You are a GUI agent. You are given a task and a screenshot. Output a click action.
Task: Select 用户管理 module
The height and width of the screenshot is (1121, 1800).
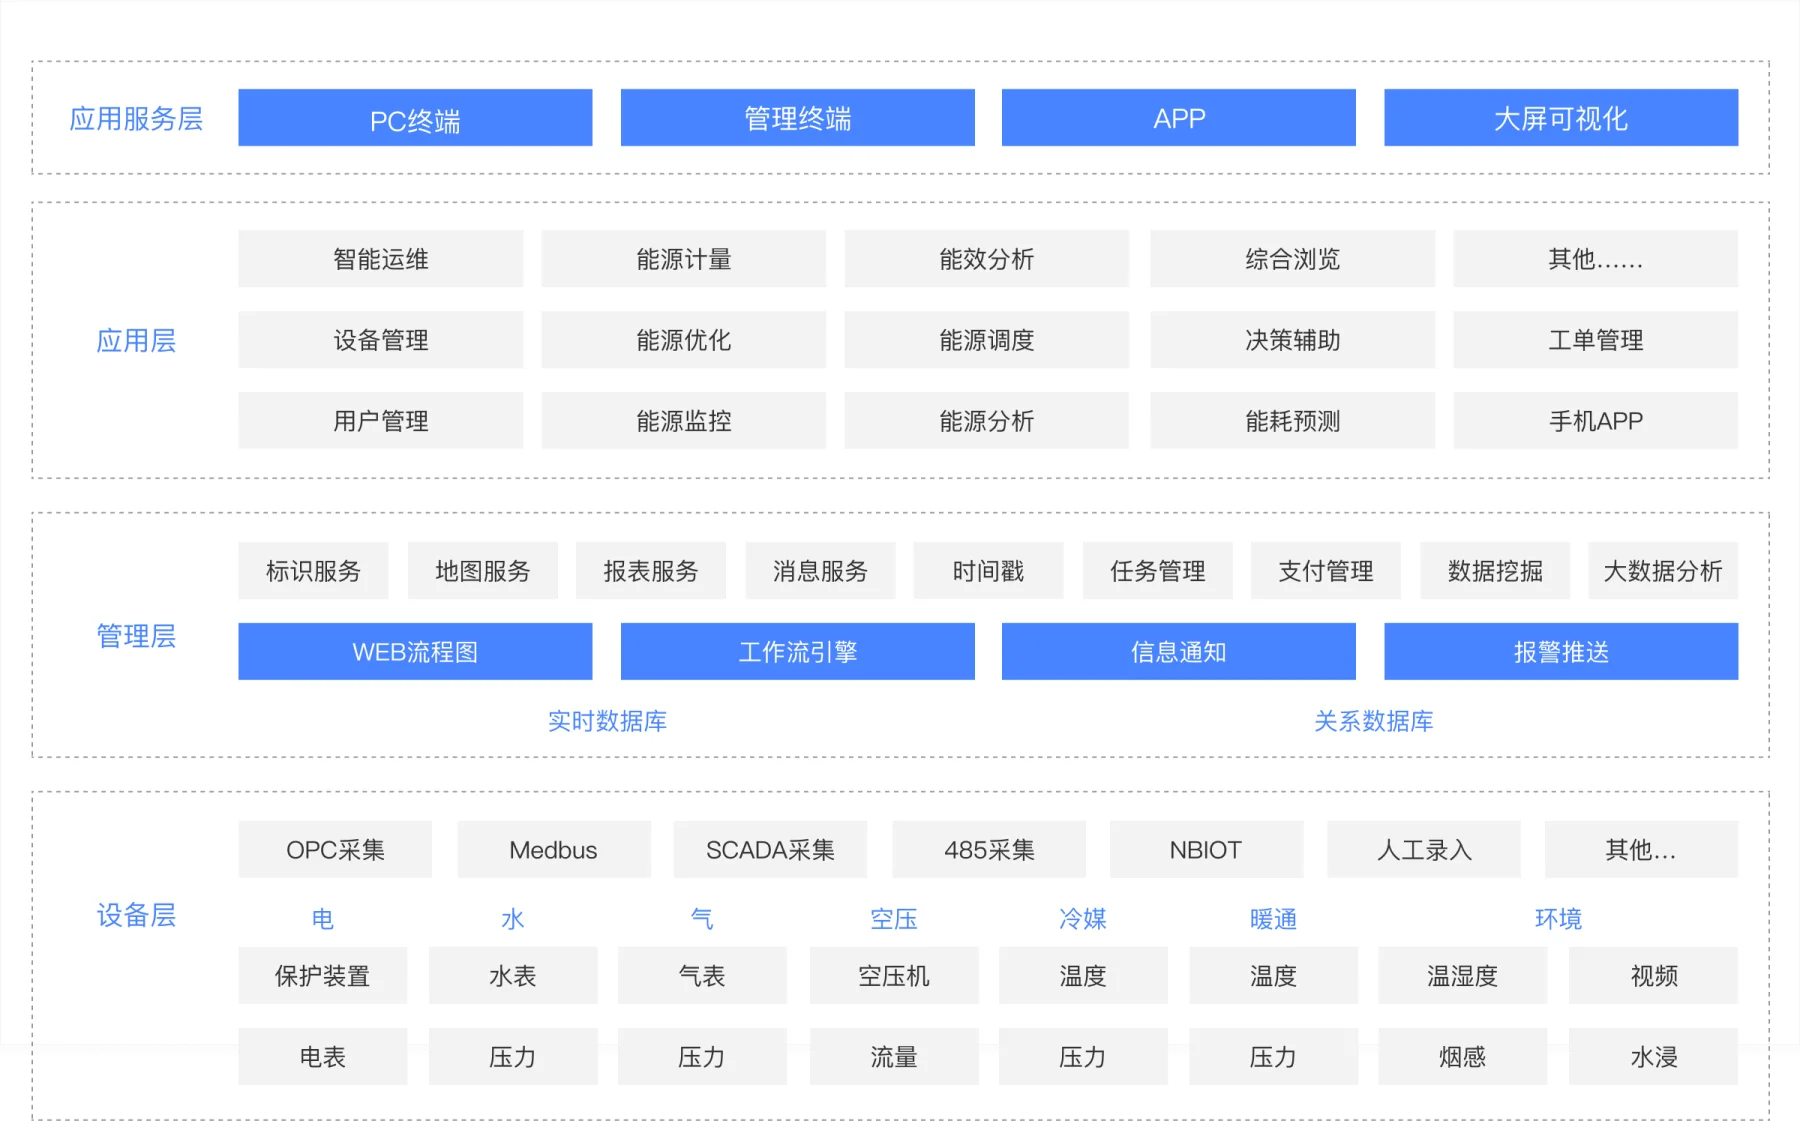pos(381,421)
